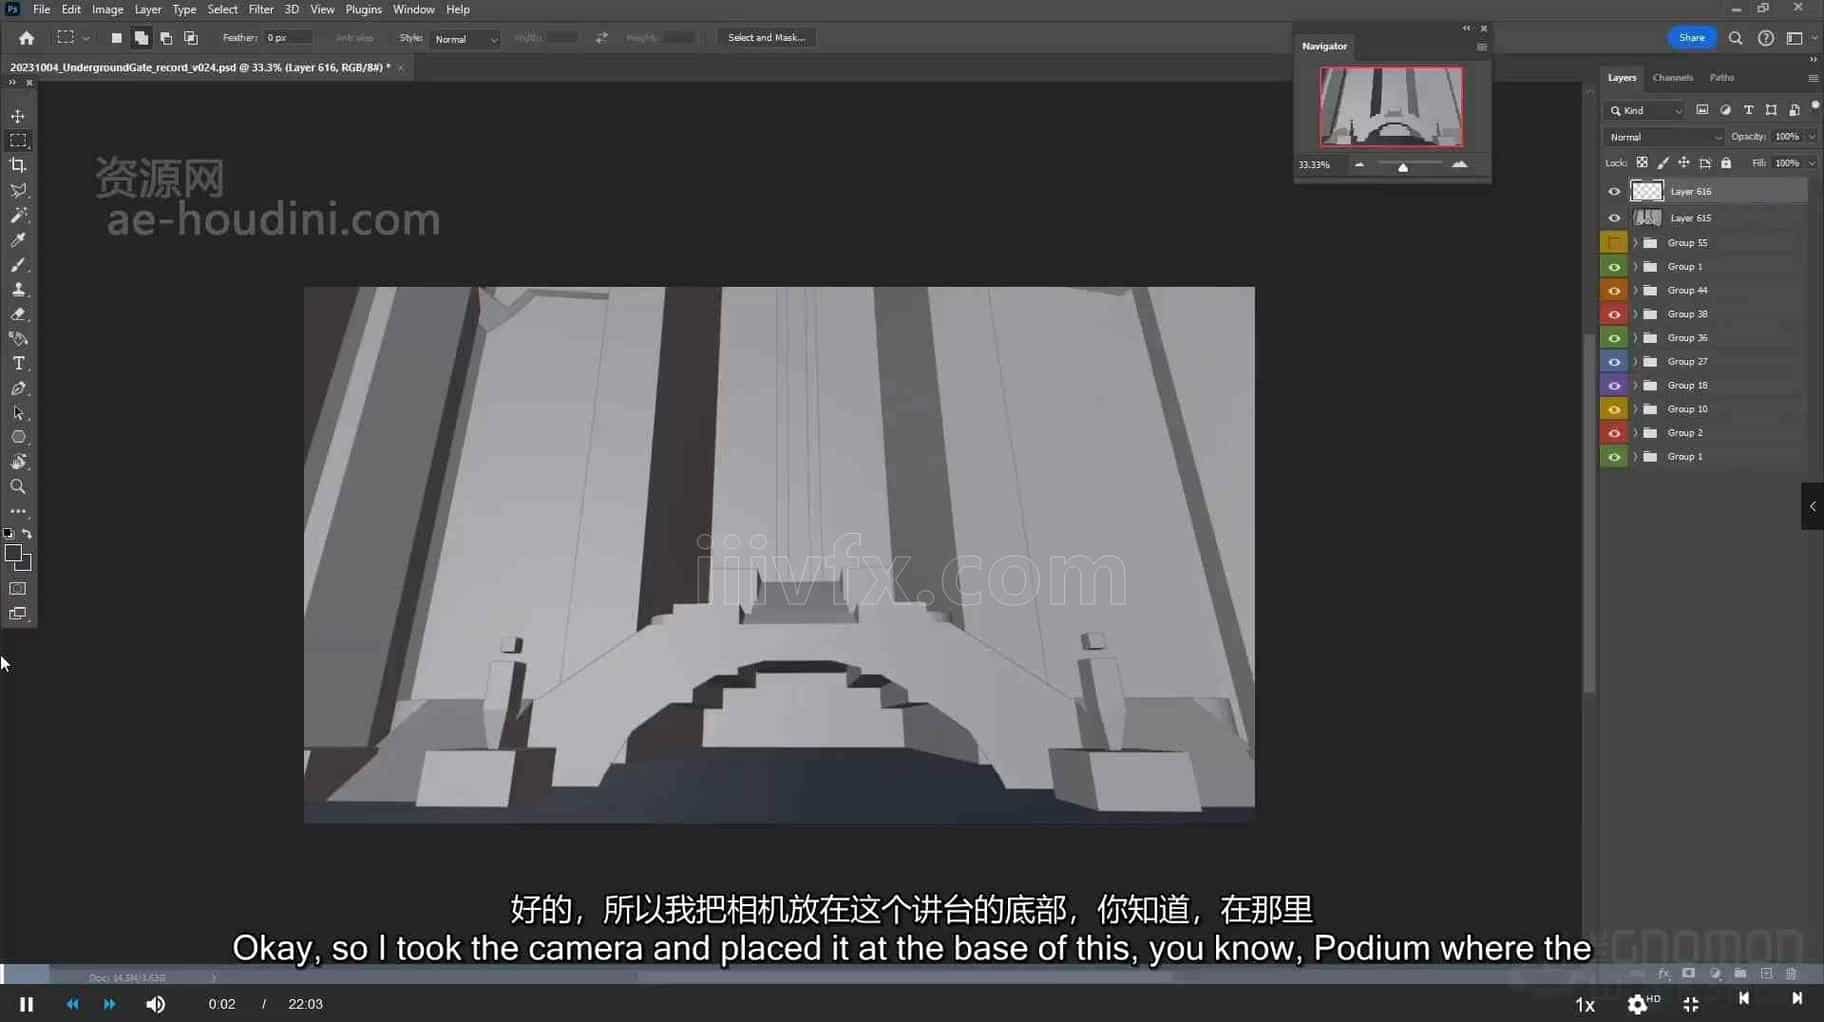Expand the Group 2 folder chevron
This screenshot has width=1824, height=1022.
point(1636,433)
